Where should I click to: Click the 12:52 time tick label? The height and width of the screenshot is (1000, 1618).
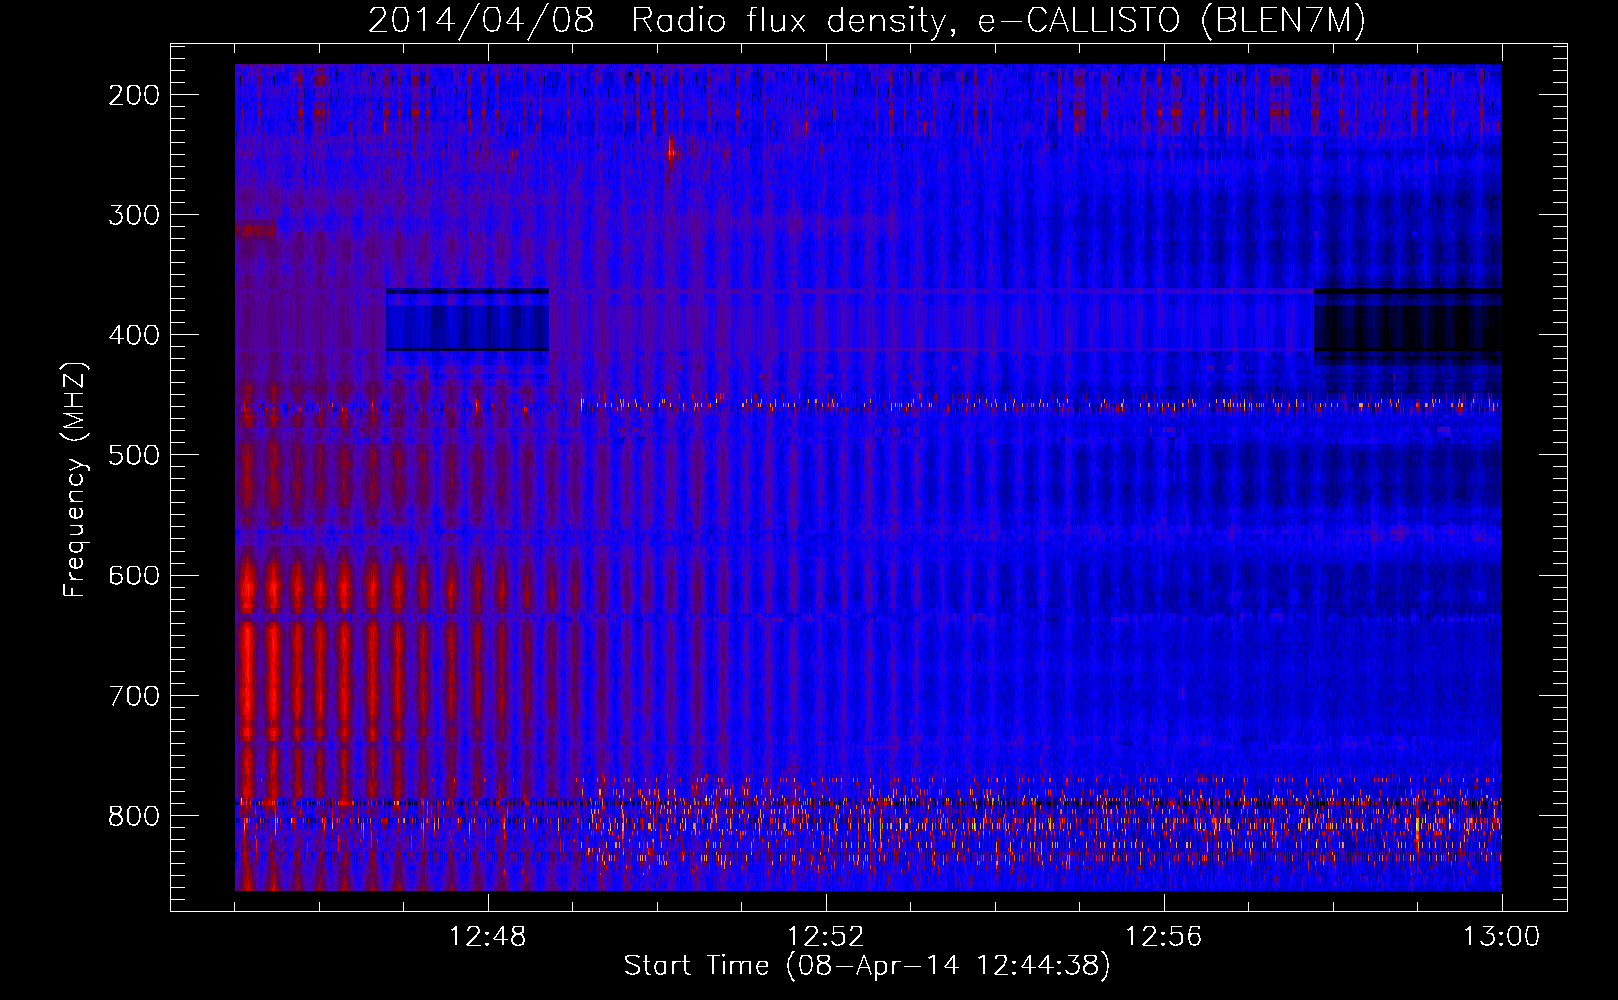[x=826, y=937]
